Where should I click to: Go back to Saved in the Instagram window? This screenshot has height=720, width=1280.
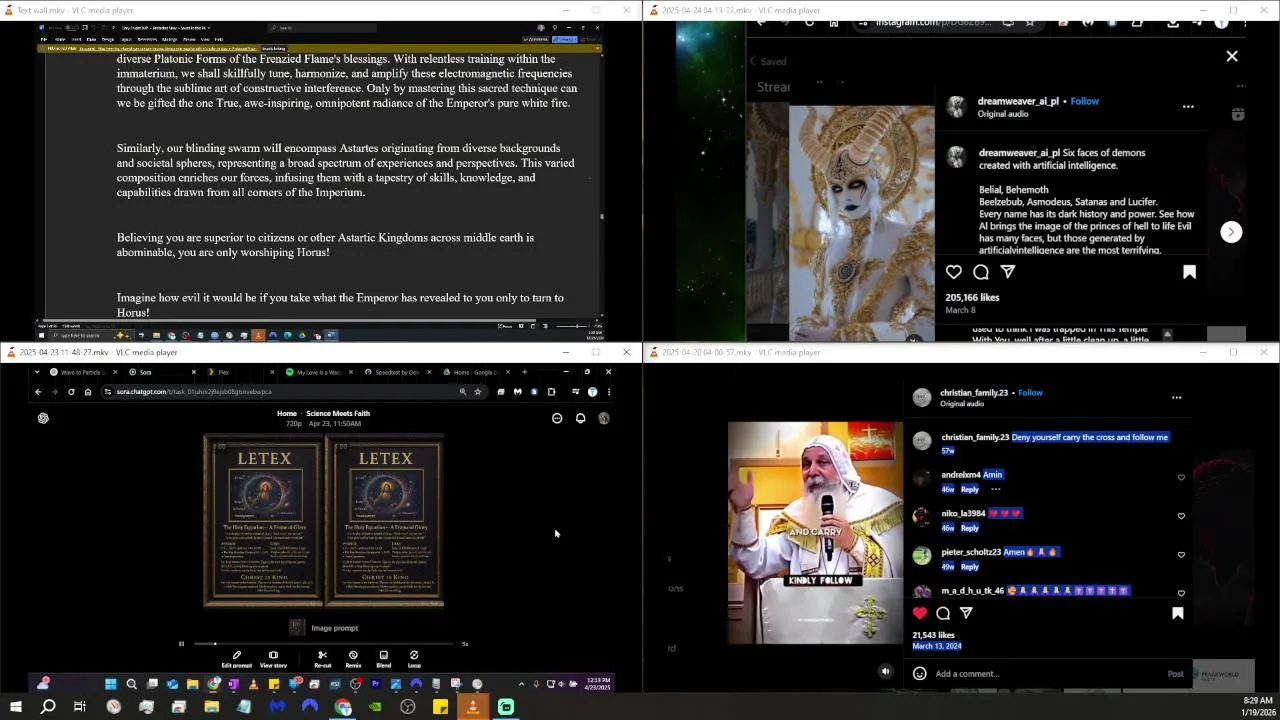click(x=768, y=61)
